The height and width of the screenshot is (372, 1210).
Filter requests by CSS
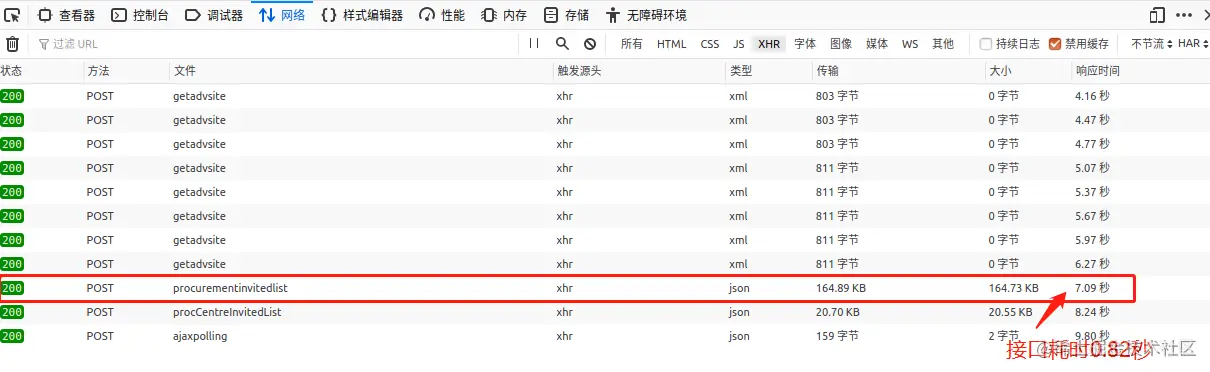(x=710, y=44)
